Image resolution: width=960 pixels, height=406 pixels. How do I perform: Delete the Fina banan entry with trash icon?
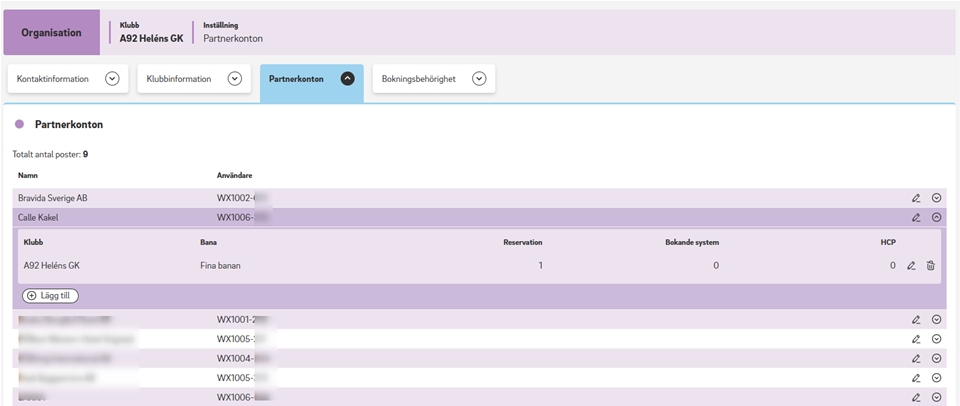point(930,266)
